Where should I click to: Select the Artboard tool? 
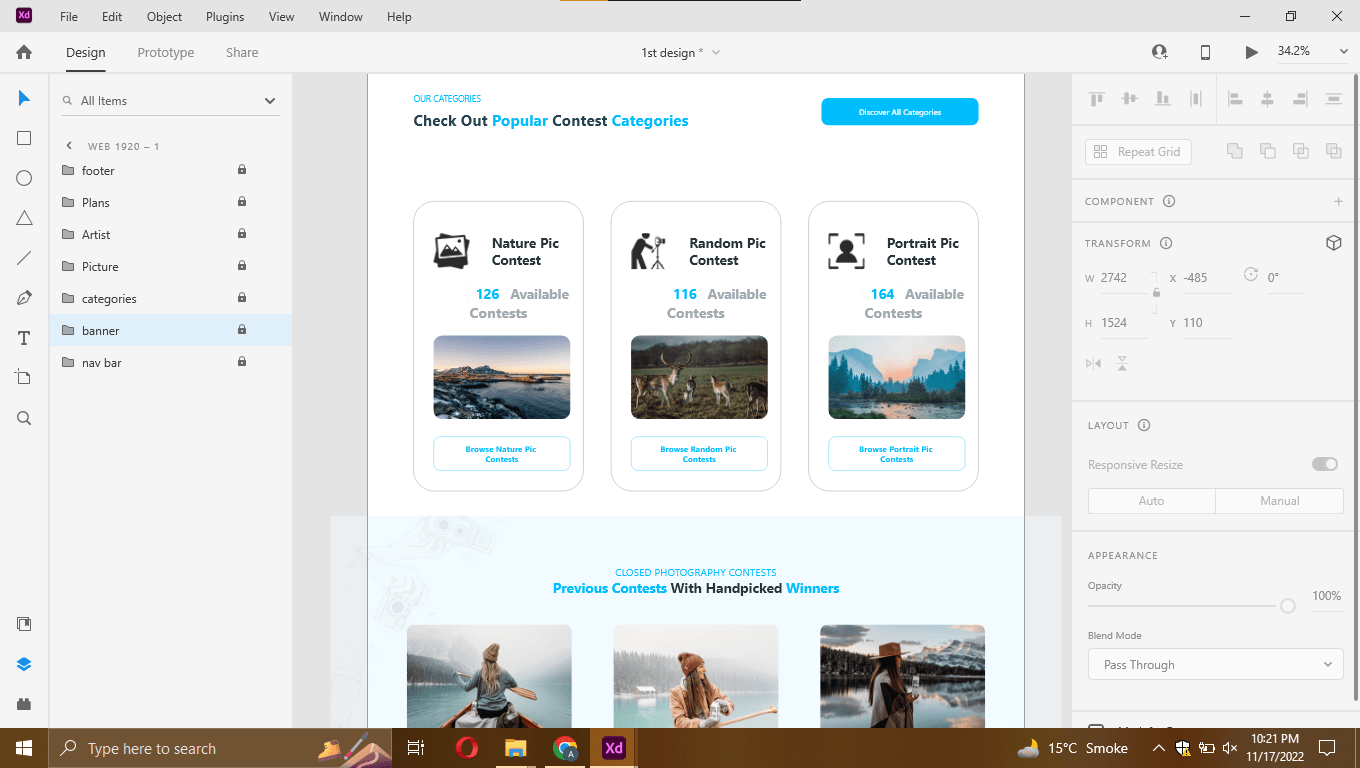click(23, 377)
